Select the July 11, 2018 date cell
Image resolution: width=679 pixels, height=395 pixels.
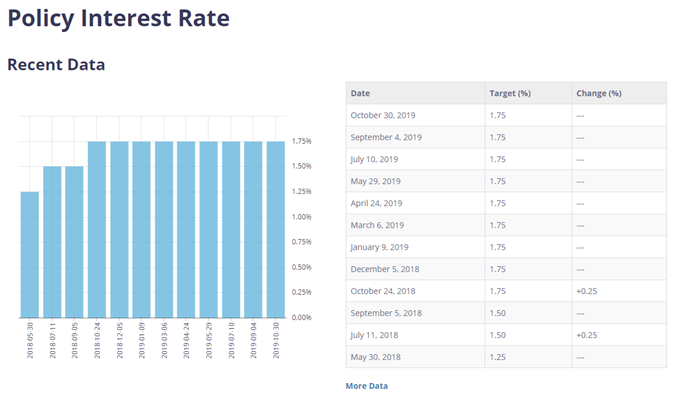click(415, 335)
